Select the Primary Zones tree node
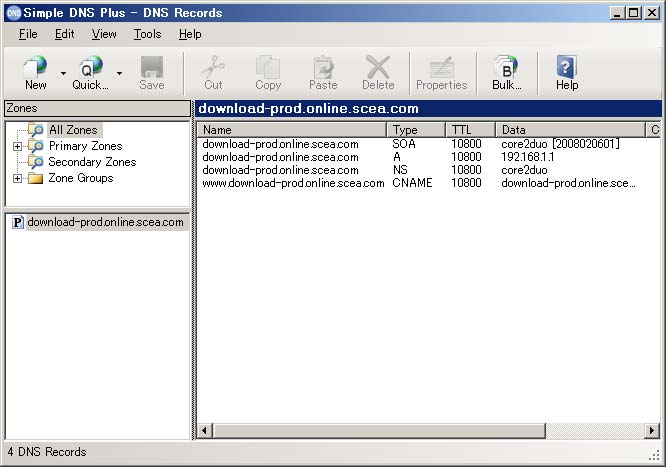The height and width of the screenshot is (467, 666). pyautogui.click(x=85, y=146)
